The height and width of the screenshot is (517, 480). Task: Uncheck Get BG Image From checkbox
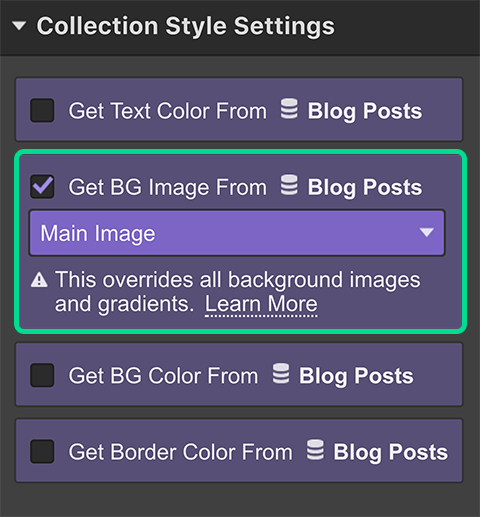(x=42, y=187)
